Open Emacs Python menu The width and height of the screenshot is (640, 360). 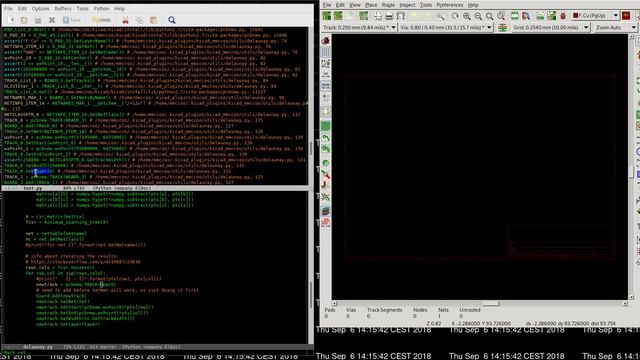(101, 9)
